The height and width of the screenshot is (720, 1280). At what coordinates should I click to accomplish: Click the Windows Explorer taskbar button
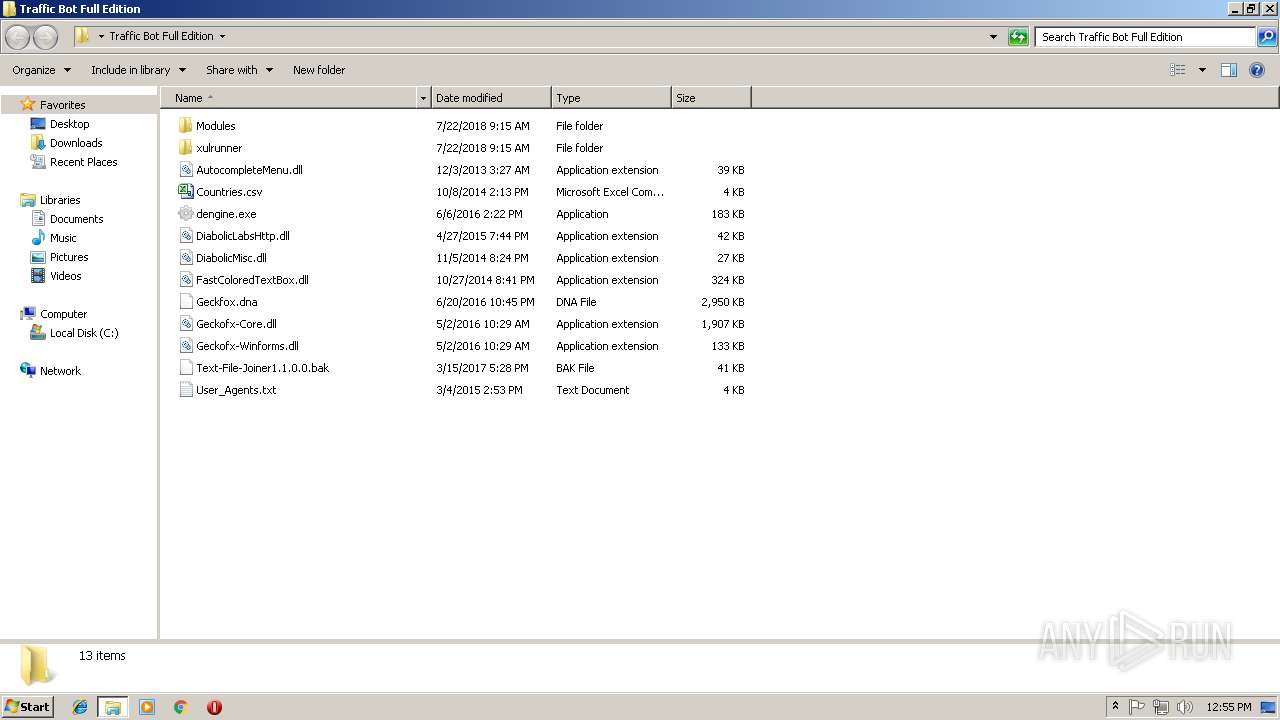(x=113, y=707)
